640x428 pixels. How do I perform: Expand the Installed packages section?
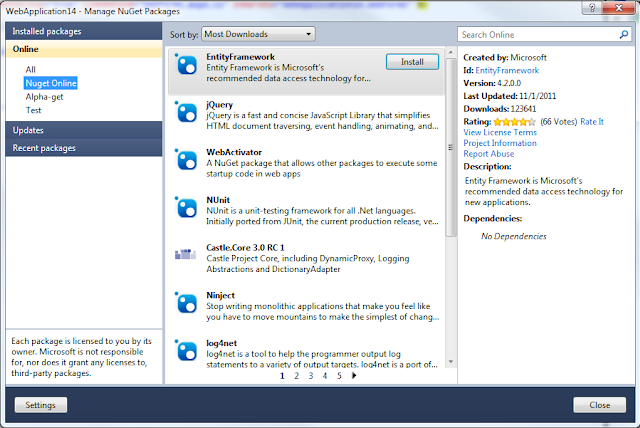84,31
